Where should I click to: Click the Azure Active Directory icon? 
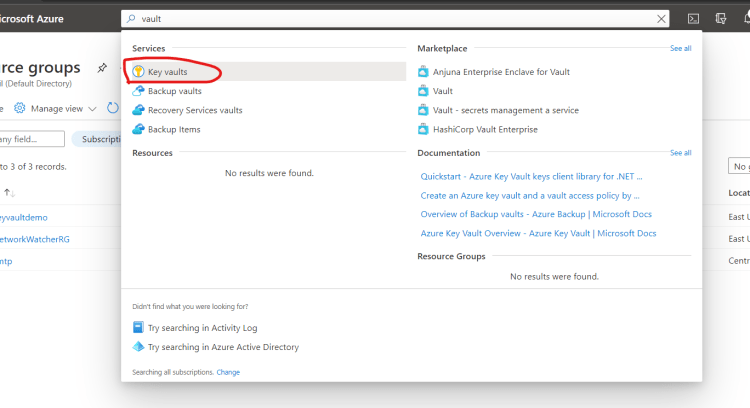(x=138, y=346)
